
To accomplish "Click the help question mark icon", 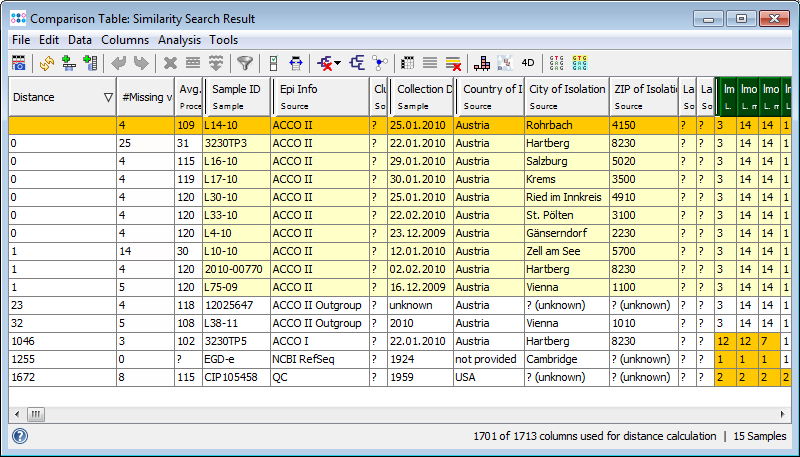I will 19,436.
